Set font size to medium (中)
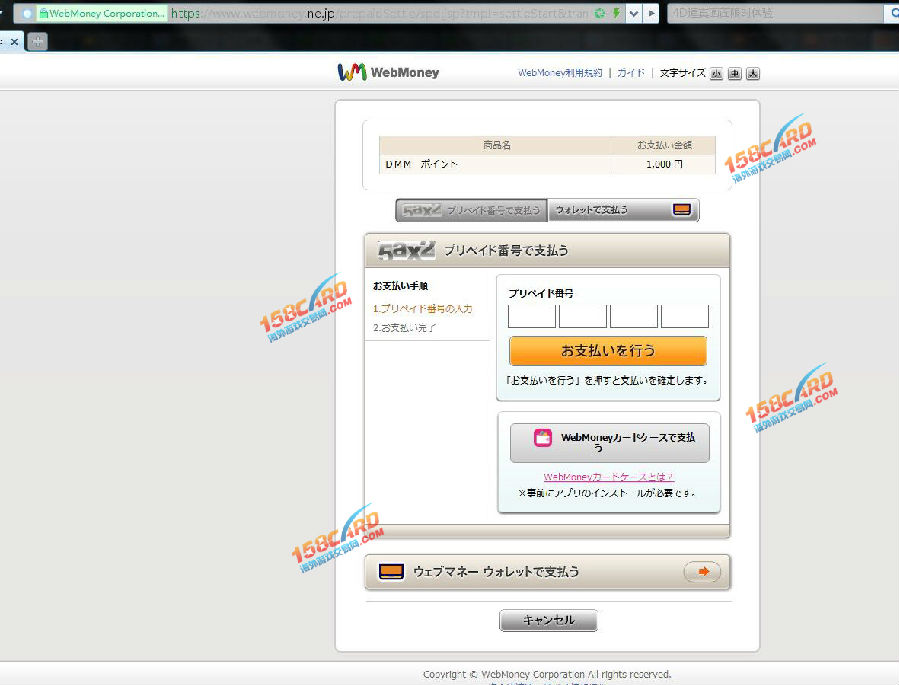899x685 pixels. 734,73
